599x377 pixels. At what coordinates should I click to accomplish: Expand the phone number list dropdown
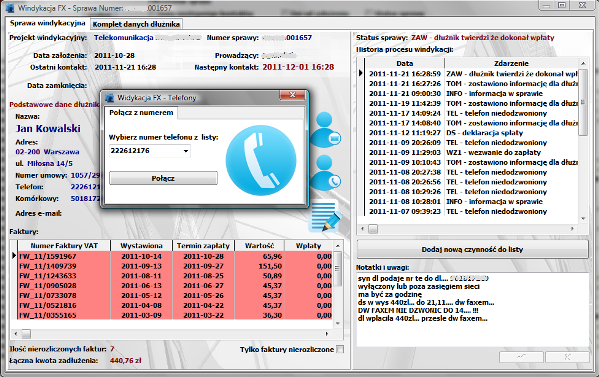[x=186, y=151]
